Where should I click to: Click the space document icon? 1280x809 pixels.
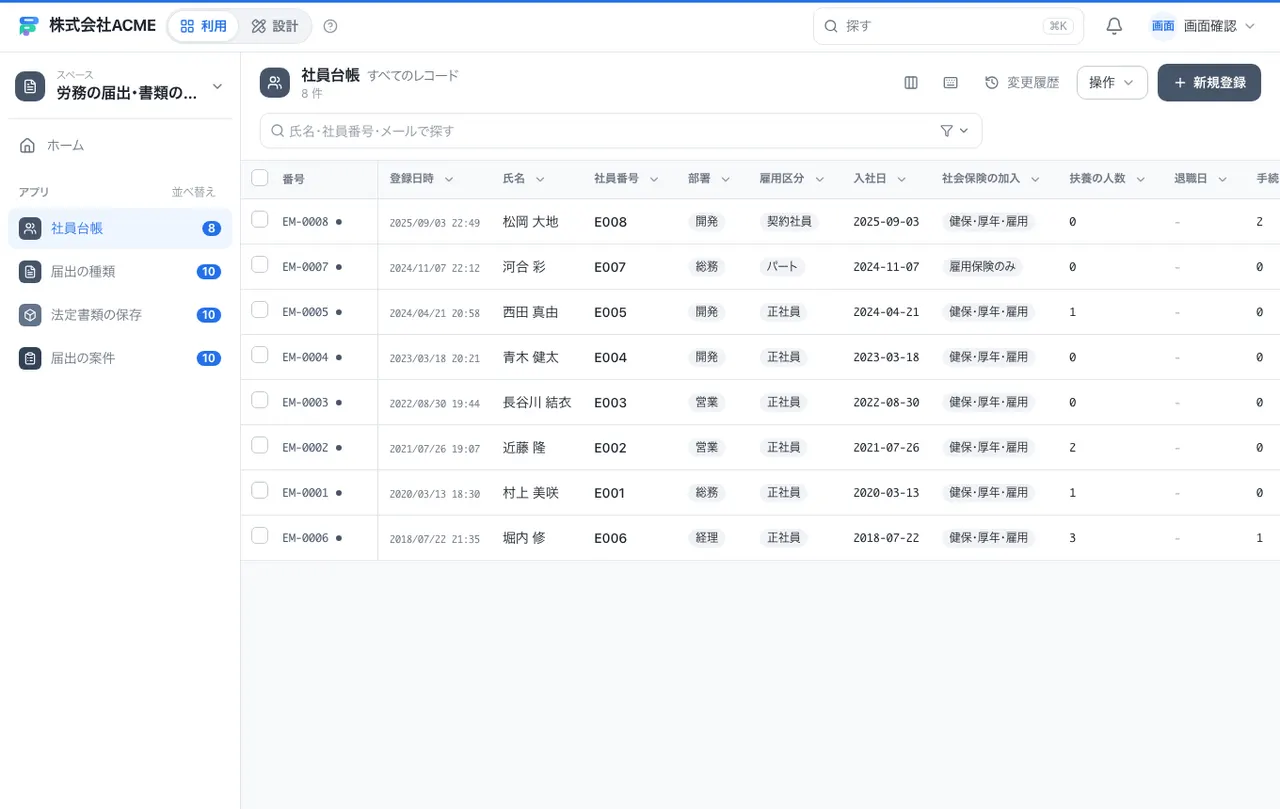30,86
